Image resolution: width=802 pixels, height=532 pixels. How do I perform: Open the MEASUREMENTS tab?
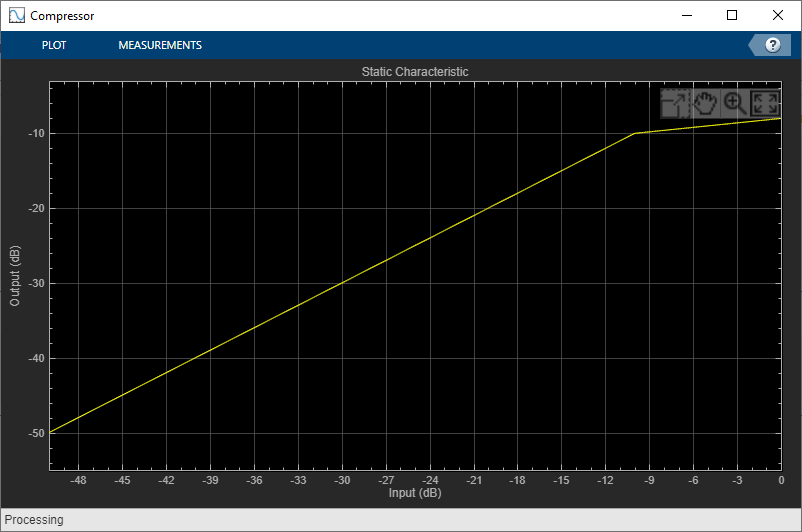pos(160,45)
